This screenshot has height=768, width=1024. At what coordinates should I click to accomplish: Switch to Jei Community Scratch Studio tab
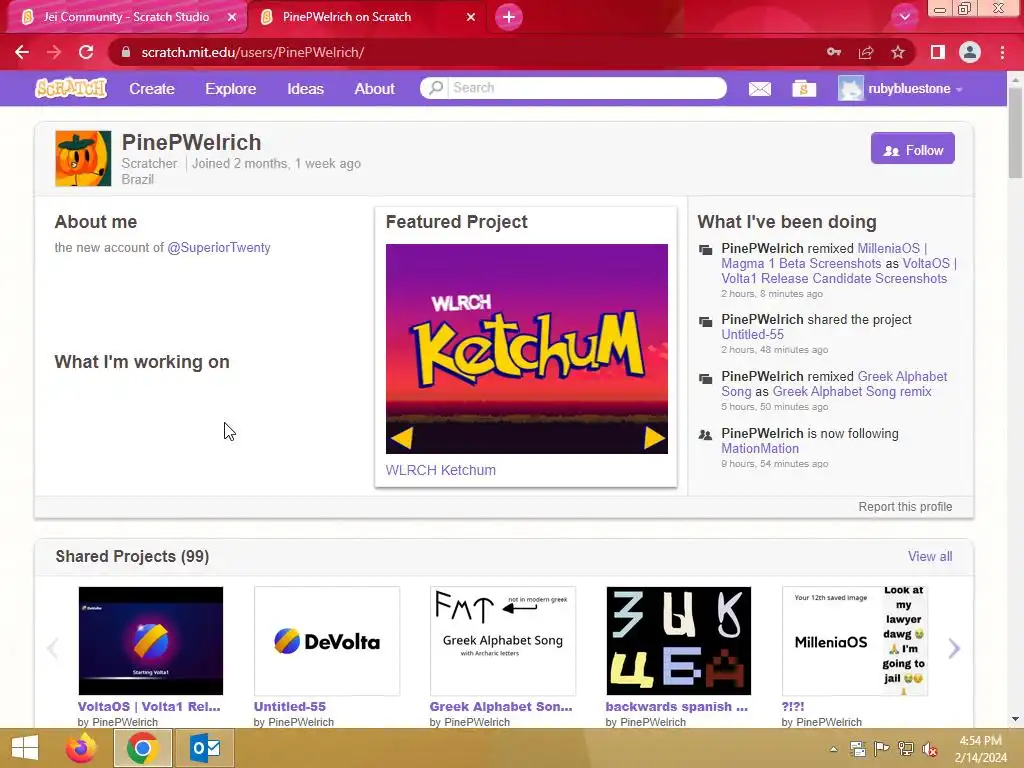click(126, 17)
